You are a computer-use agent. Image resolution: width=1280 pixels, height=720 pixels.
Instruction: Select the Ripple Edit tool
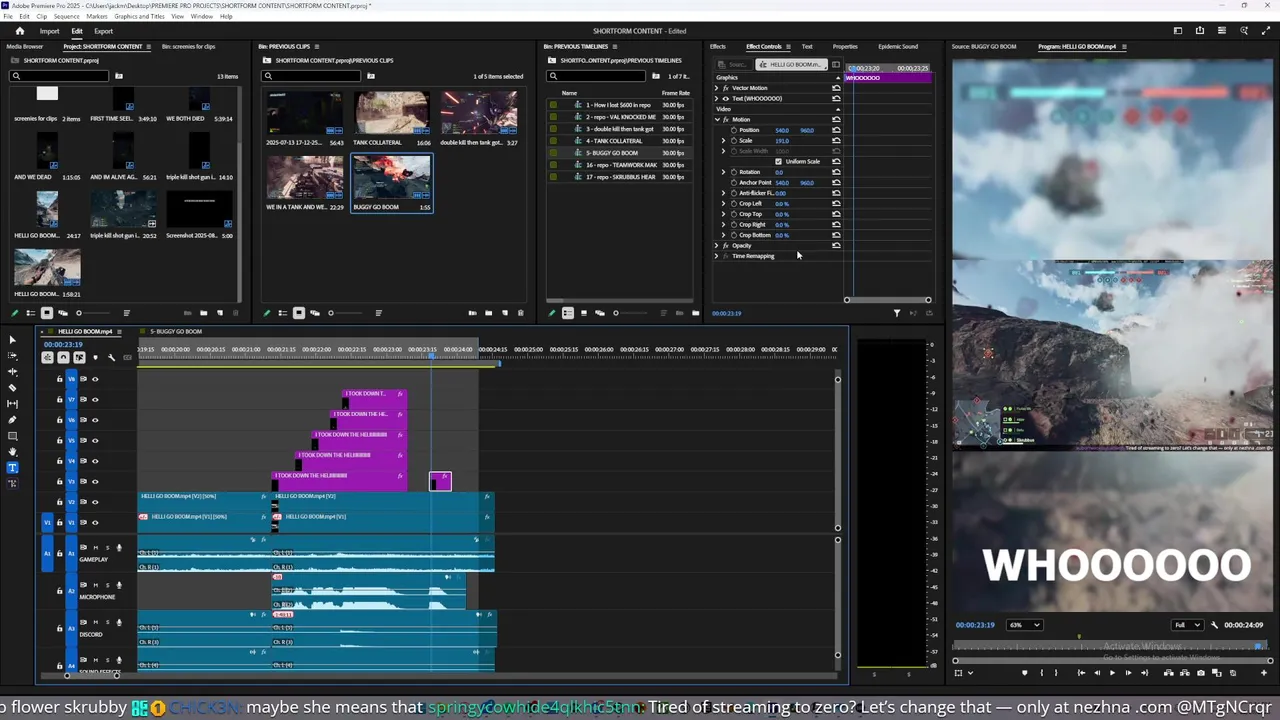point(12,371)
